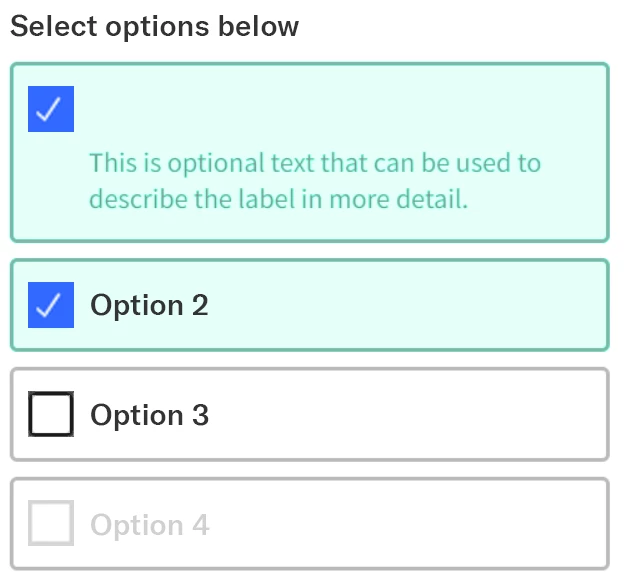Viewport: 625px width, 581px height.
Task: Click the disabled "Option 4" label text
Action: click(149, 525)
